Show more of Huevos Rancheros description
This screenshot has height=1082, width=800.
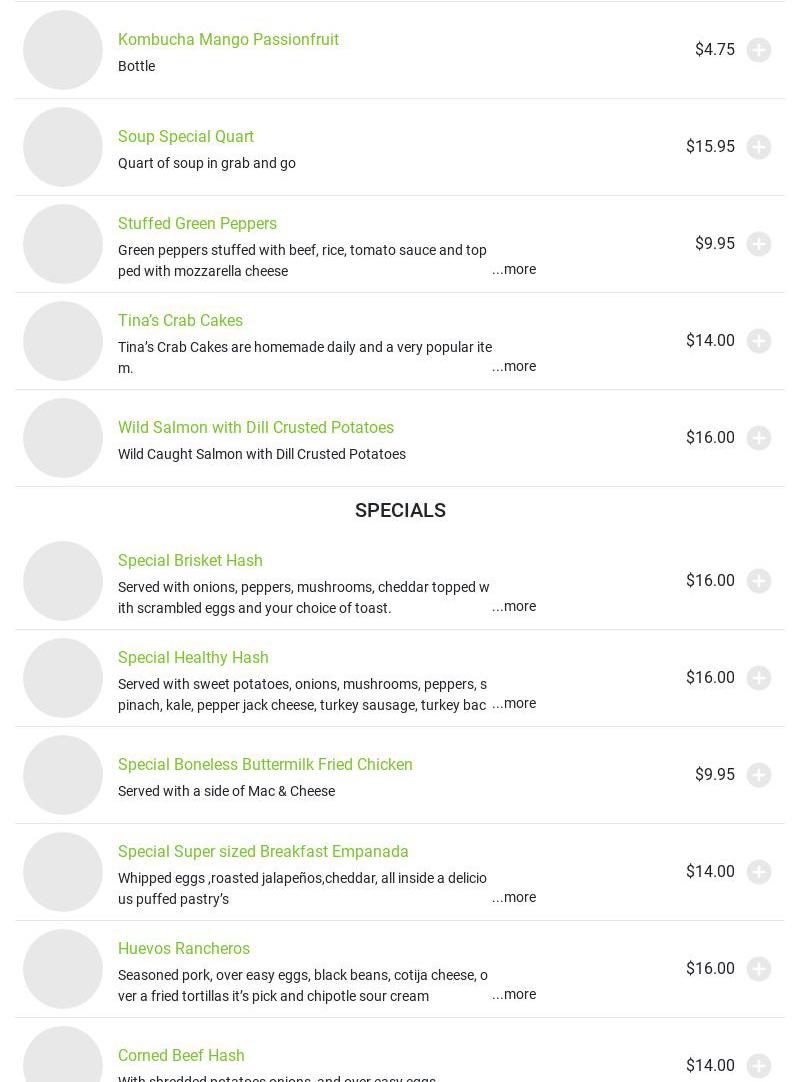(x=514, y=994)
